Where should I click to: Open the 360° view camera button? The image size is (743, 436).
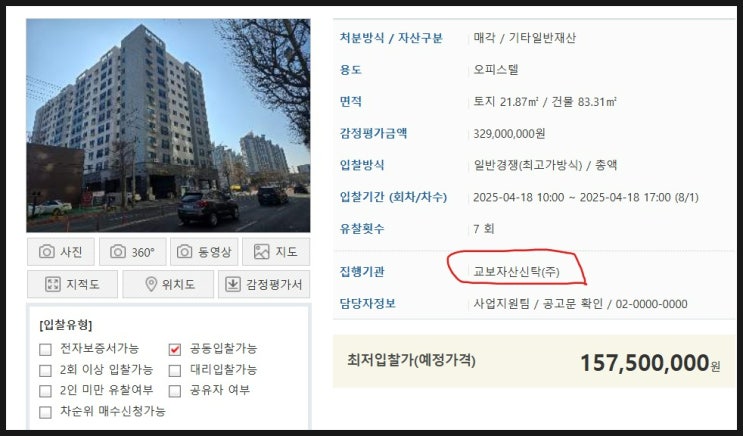(133, 252)
